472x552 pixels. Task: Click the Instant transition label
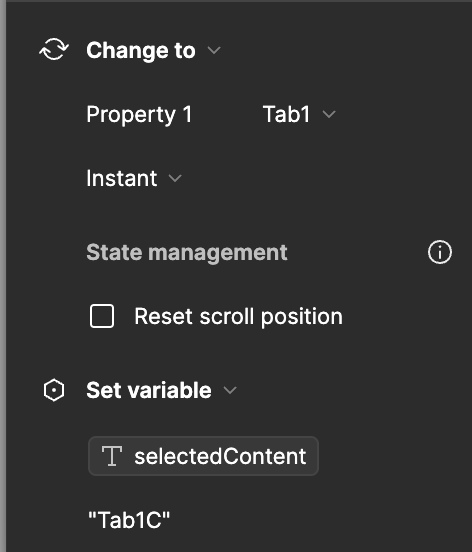(122, 178)
